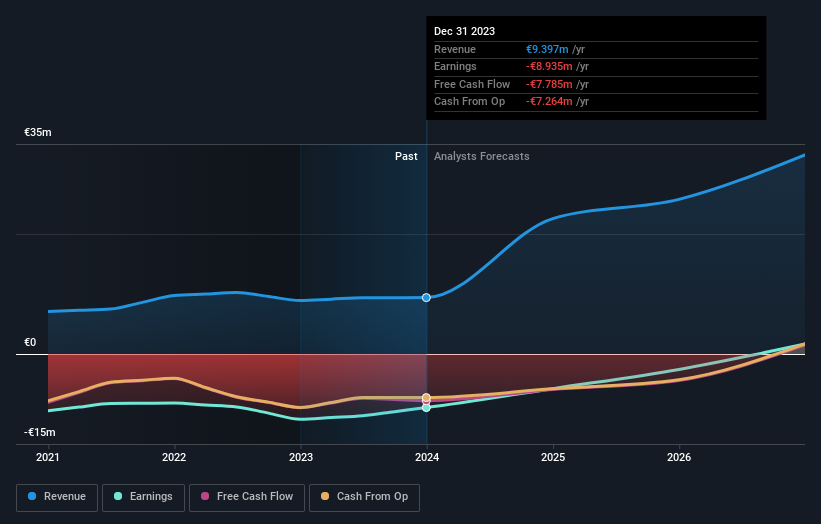This screenshot has width=821, height=524.
Task: Click the Revenue row label in tooltip
Action: tap(454, 49)
